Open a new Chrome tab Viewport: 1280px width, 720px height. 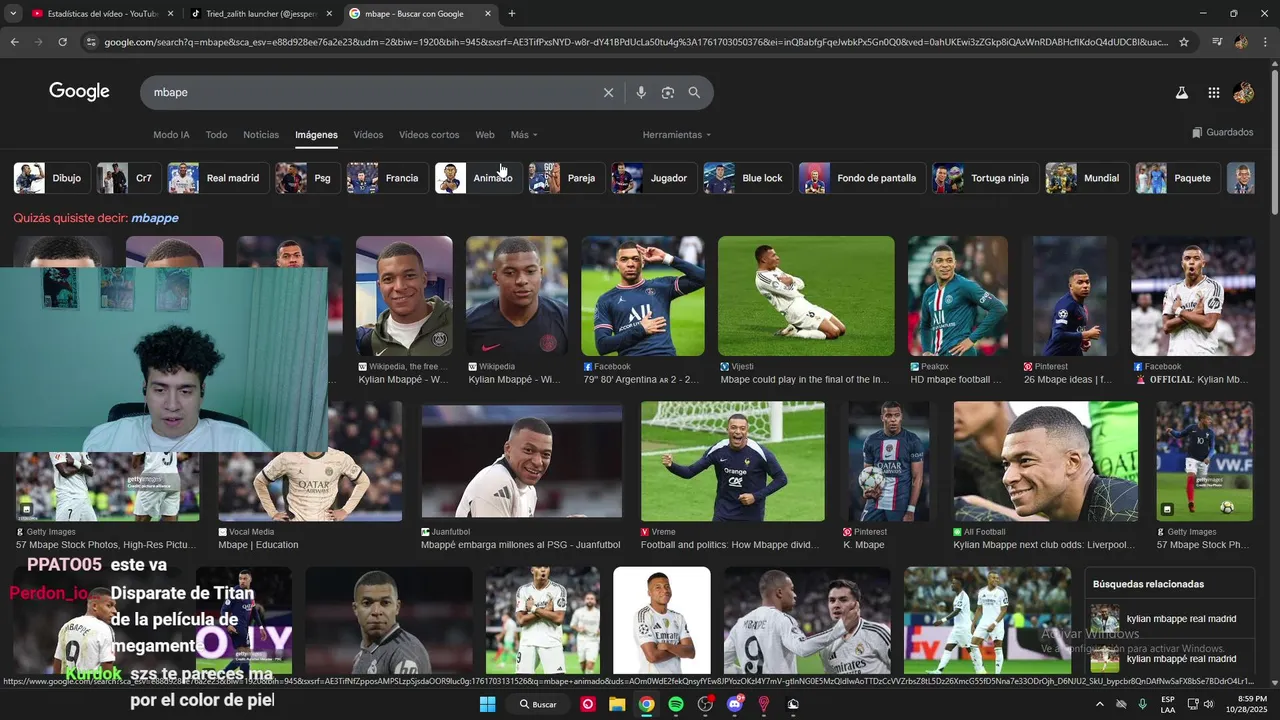click(x=512, y=14)
